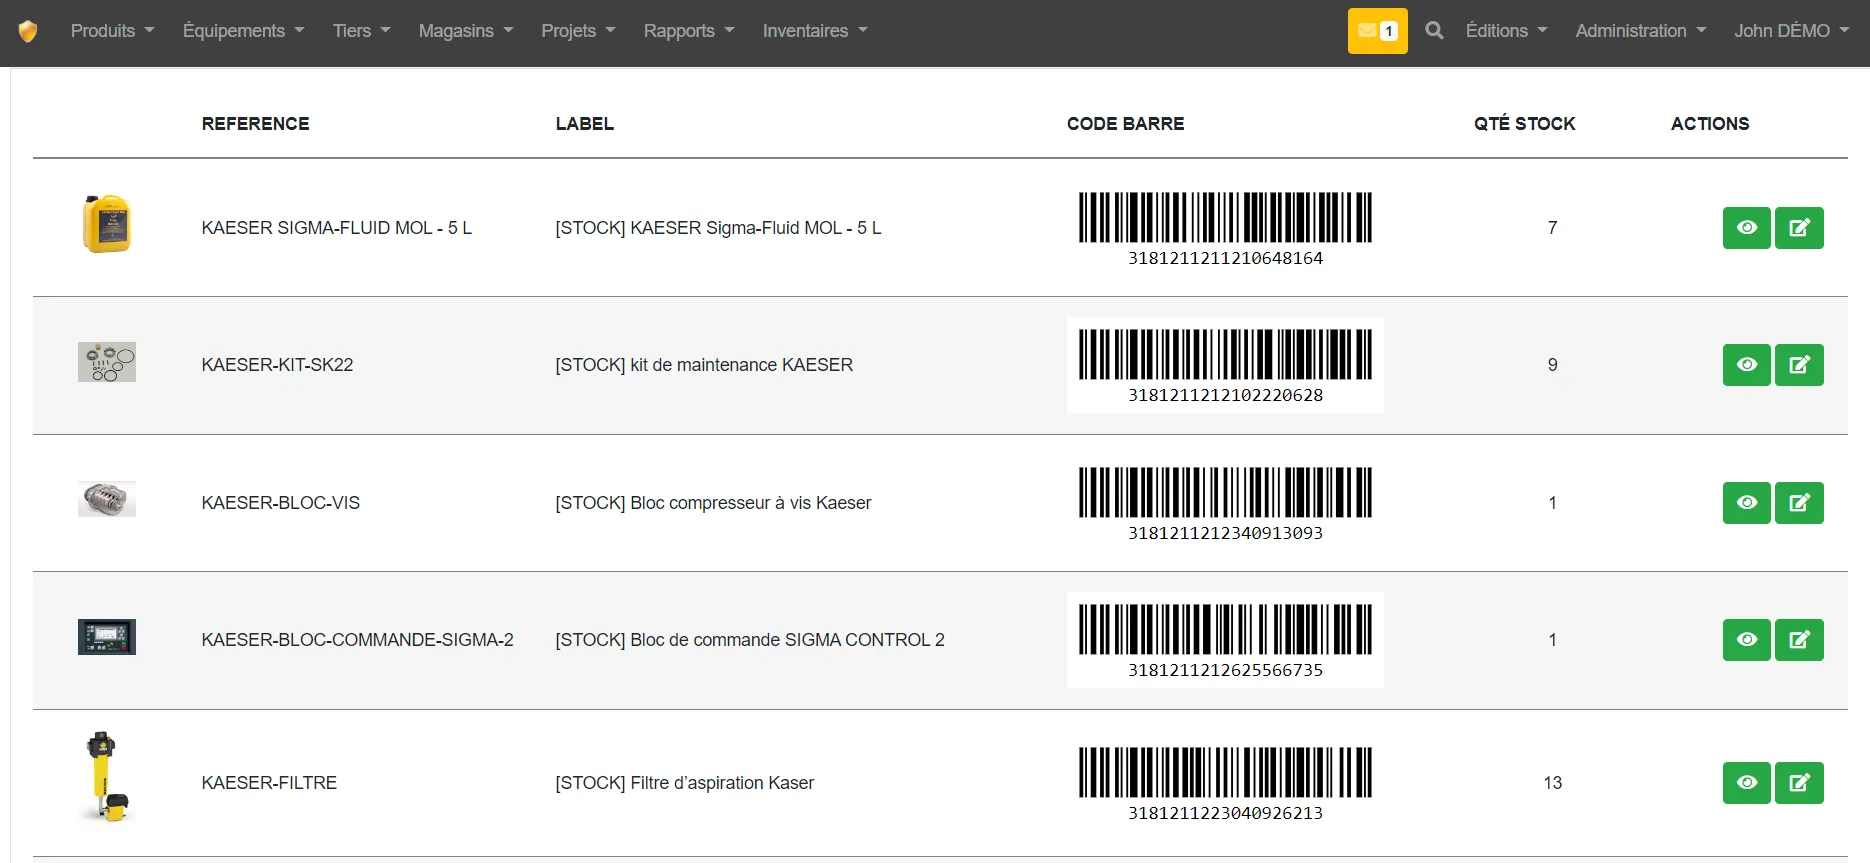
Task: Expand the Inventaires menu
Action: click(x=815, y=31)
